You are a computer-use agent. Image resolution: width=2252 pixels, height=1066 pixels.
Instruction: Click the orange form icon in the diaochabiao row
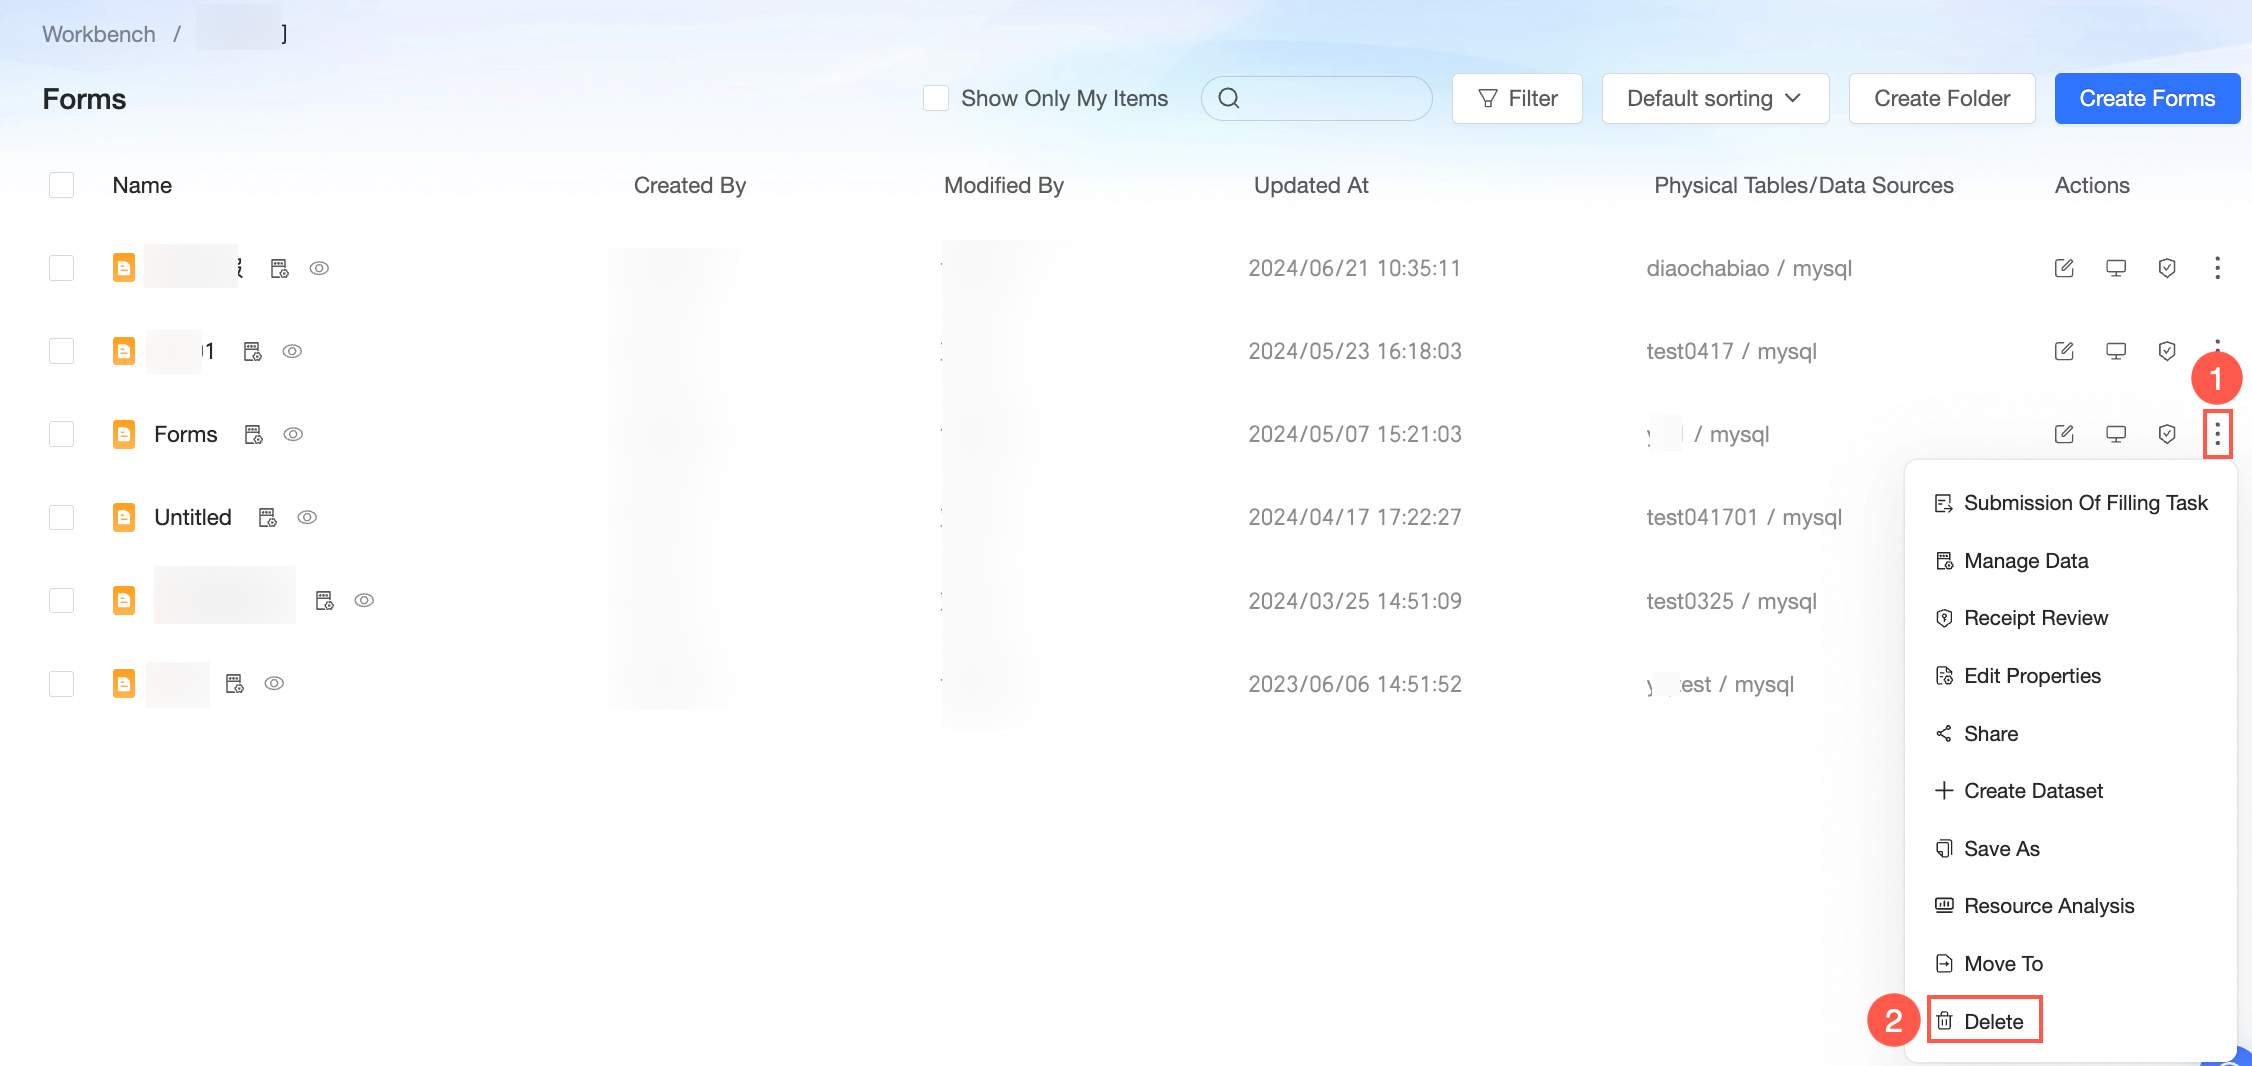[x=124, y=268]
